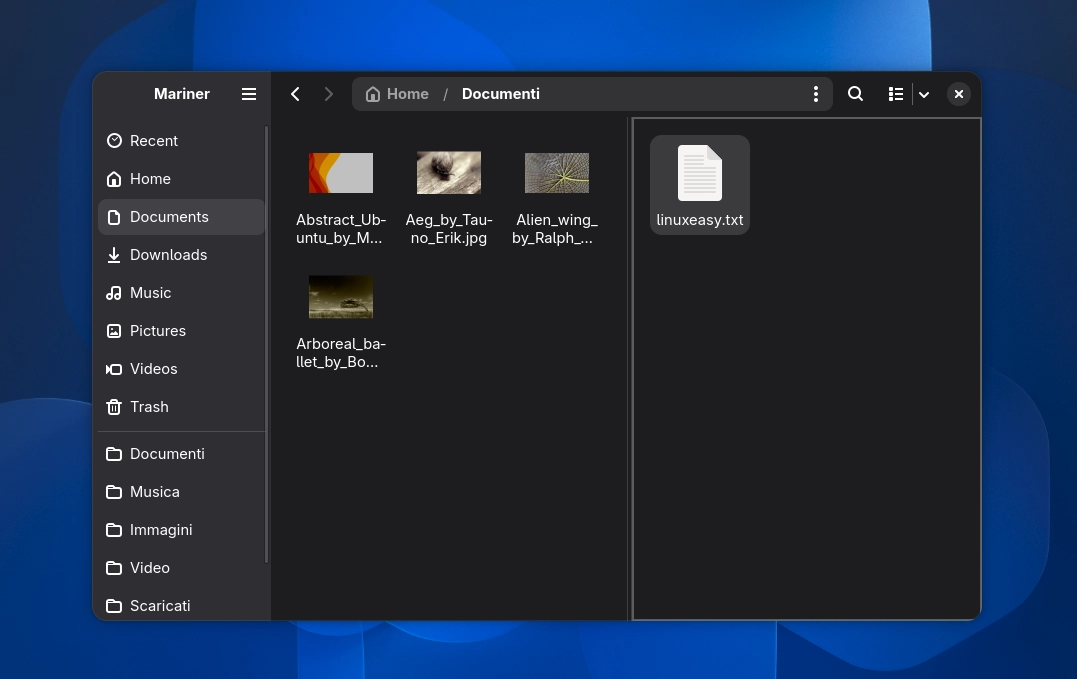The height and width of the screenshot is (679, 1077).
Task: Select the linuxeasy.txt file icon
Action: [700, 173]
